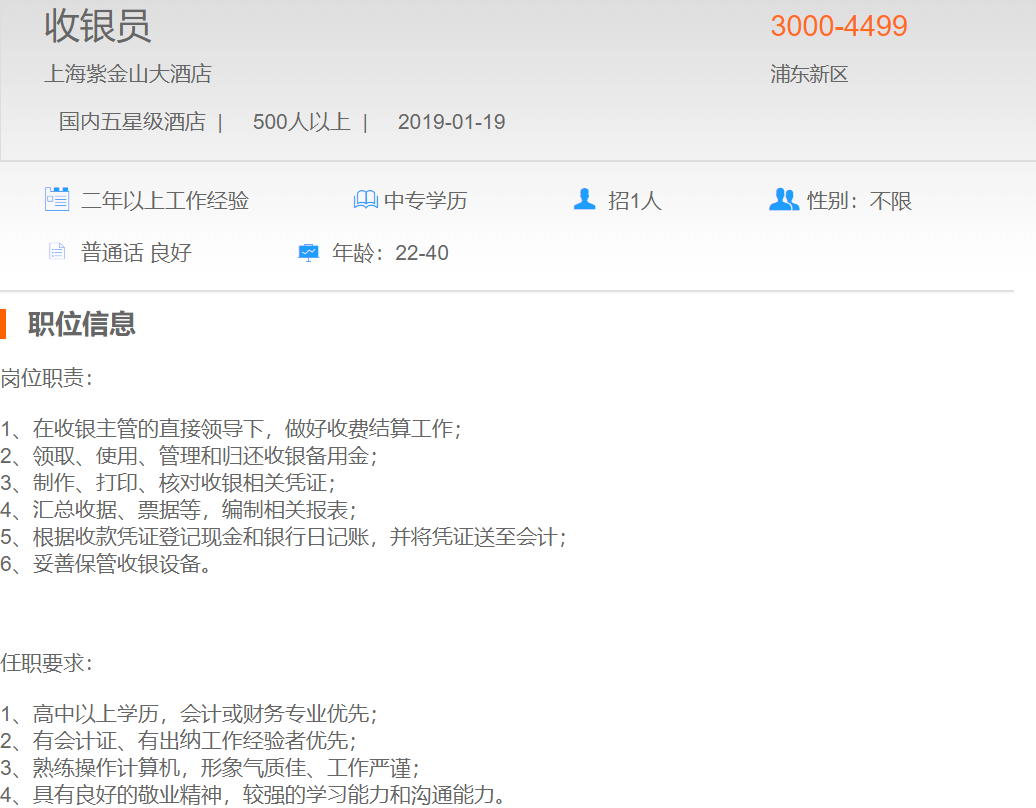Viewport: 1036px width, 808px height.
Task: Click the 职位信息 section heading
Action: pyautogui.click(x=81, y=324)
